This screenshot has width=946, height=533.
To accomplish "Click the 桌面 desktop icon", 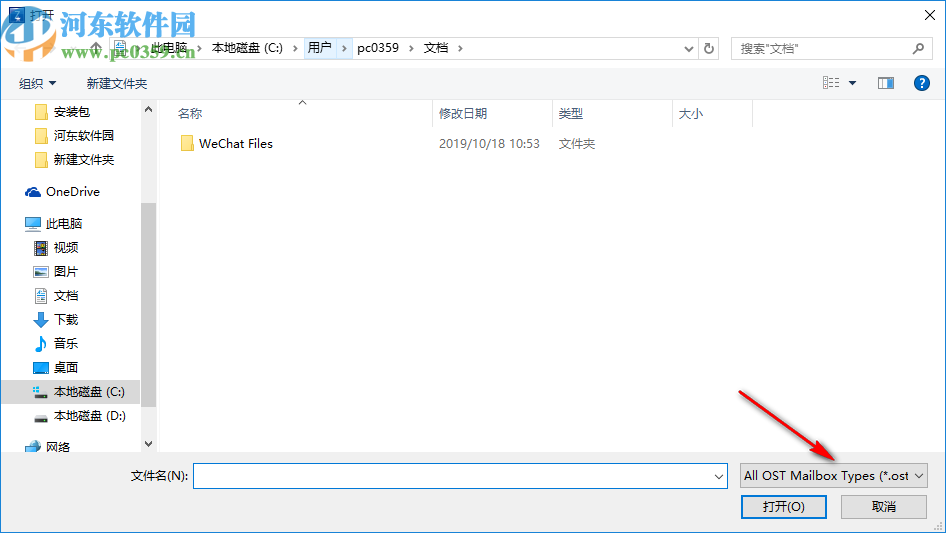I will coord(40,368).
